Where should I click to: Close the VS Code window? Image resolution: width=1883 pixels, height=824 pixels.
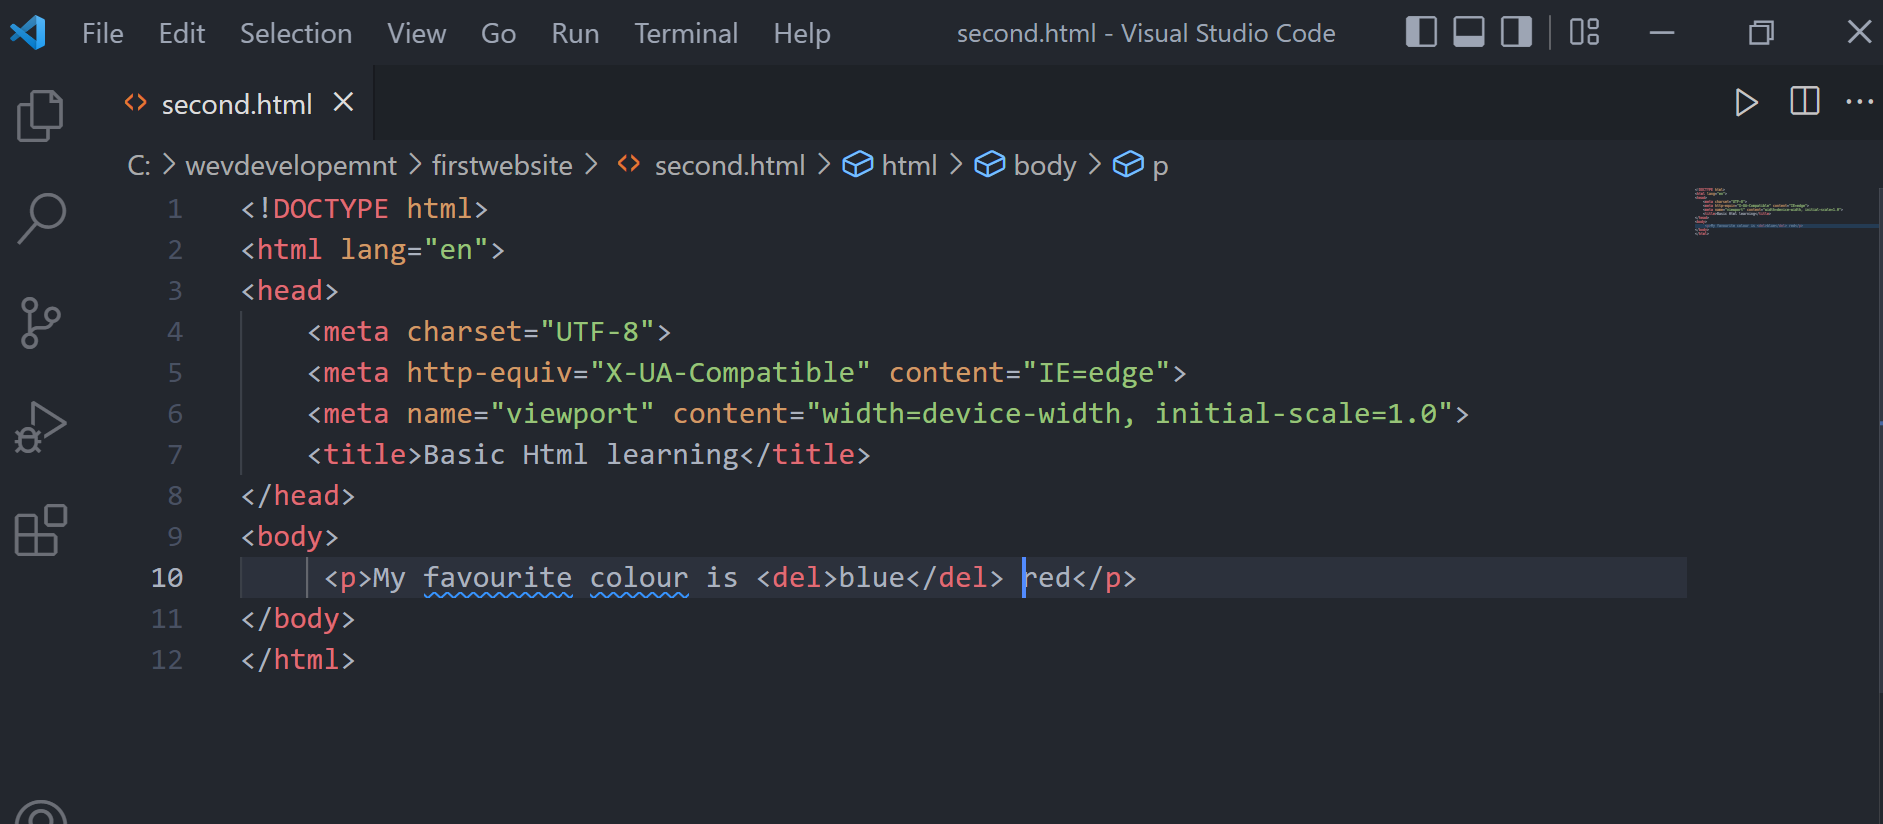click(x=1859, y=33)
